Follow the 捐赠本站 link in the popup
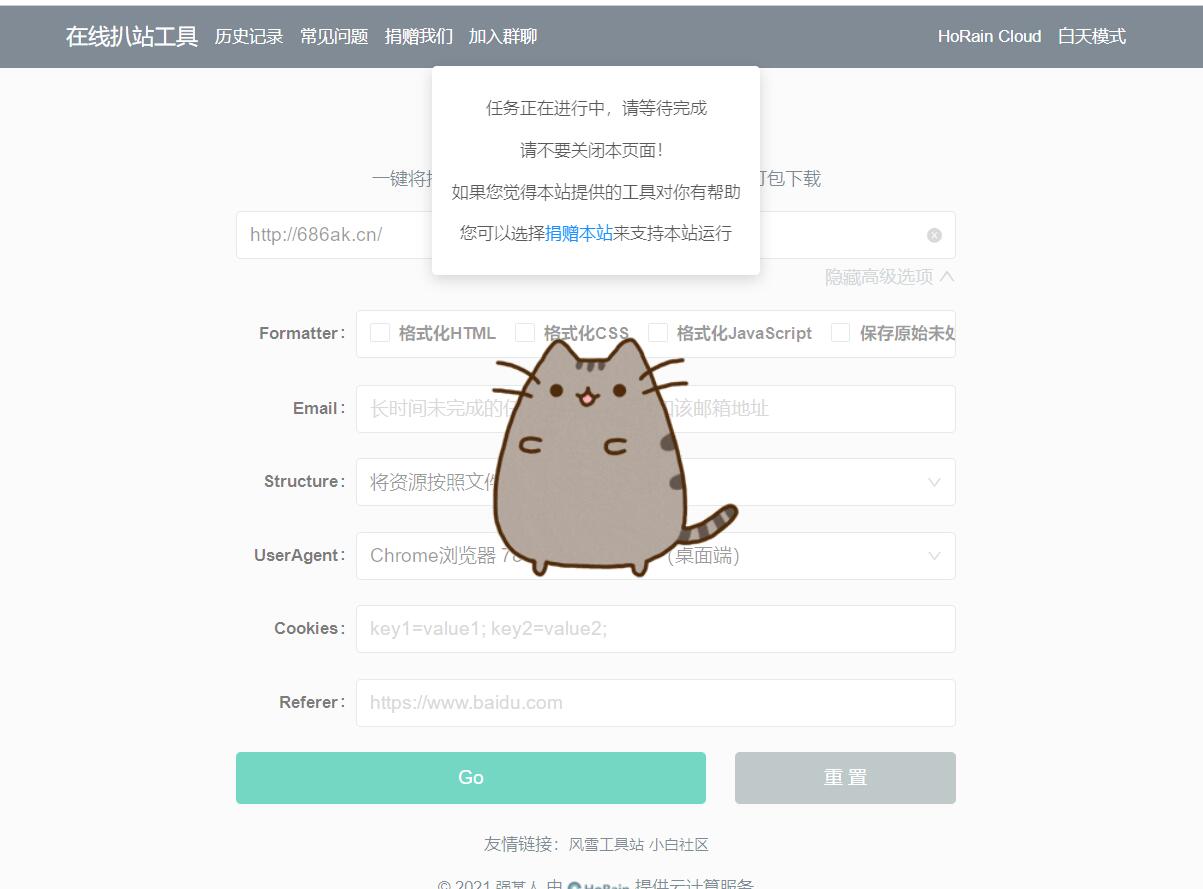Image resolution: width=1203 pixels, height=889 pixels. (x=579, y=233)
